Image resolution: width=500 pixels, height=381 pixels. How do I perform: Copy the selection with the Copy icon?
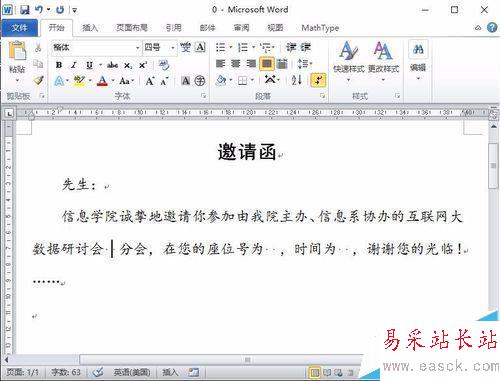click(x=38, y=64)
